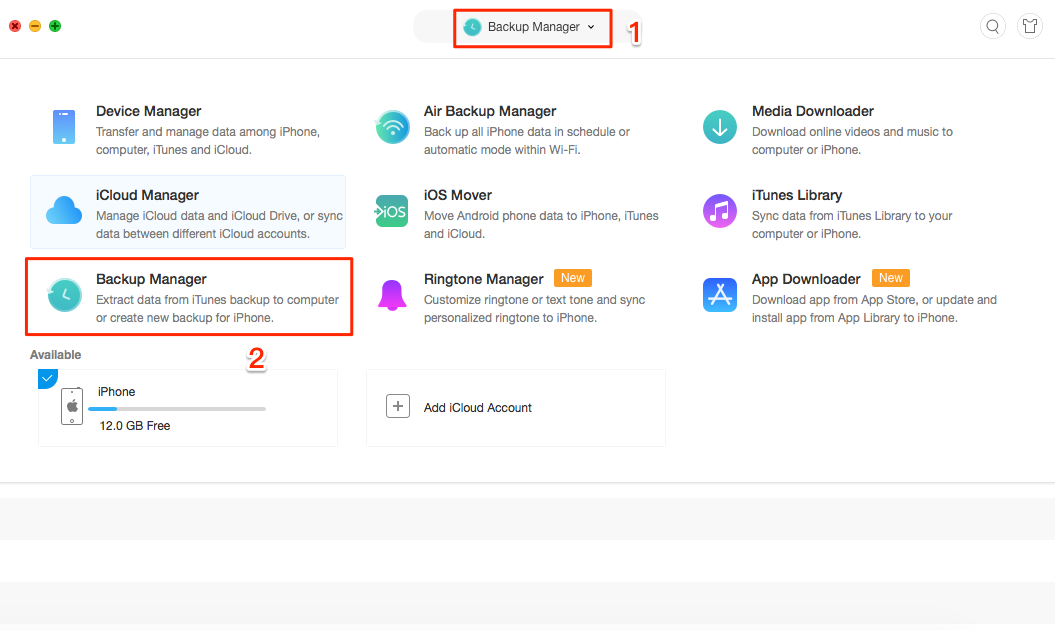Toggle the checked iPhone device checkbox
Viewport: 1055px width, 630px height.
(47, 378)
